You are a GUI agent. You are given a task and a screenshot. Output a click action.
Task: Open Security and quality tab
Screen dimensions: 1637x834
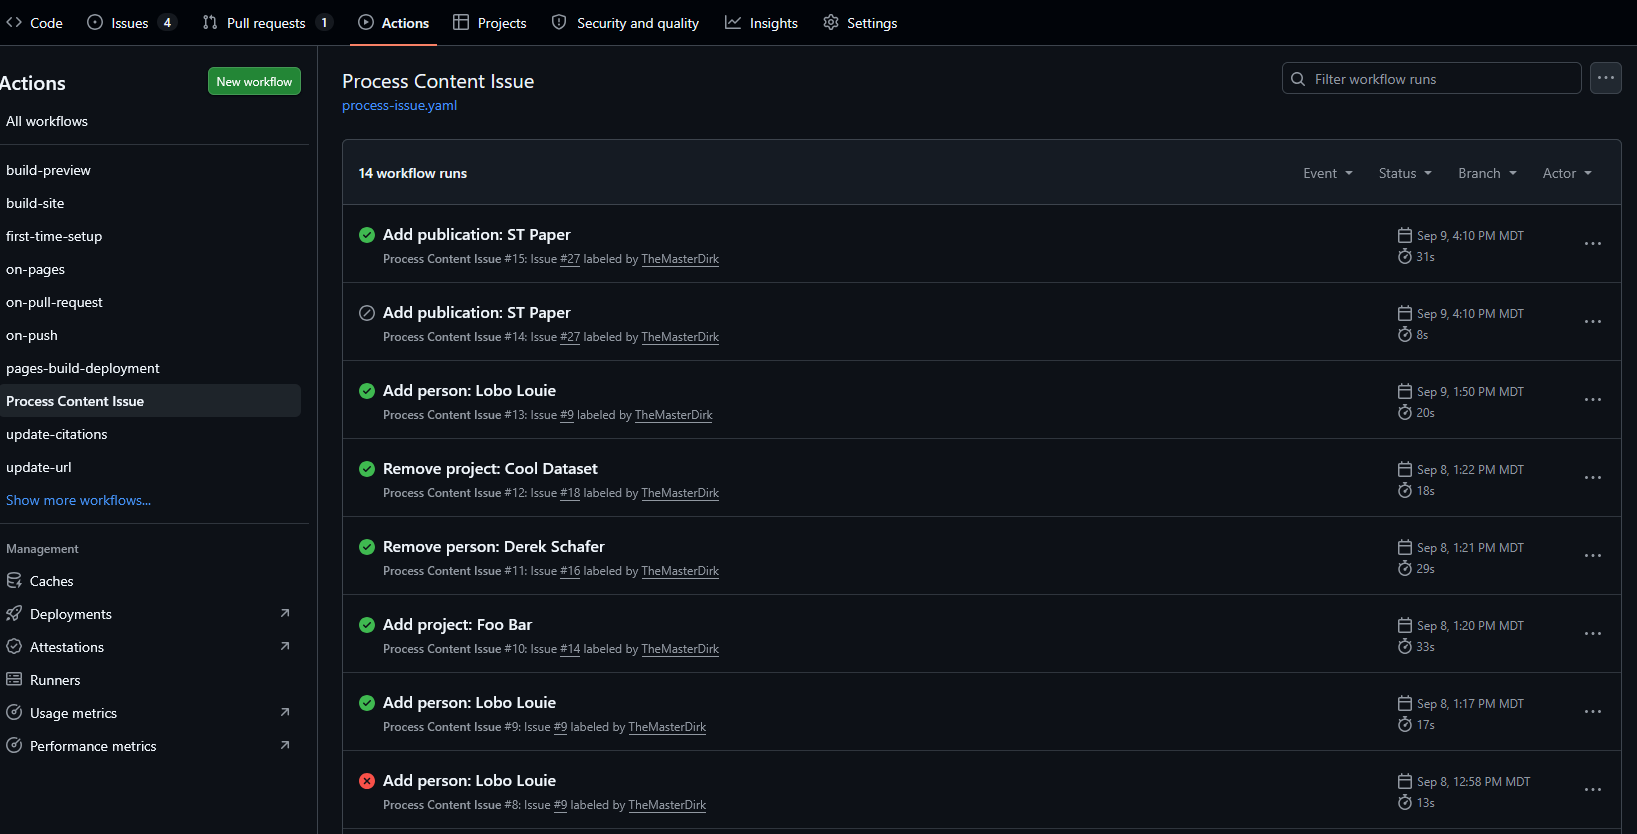click(625, 23)
